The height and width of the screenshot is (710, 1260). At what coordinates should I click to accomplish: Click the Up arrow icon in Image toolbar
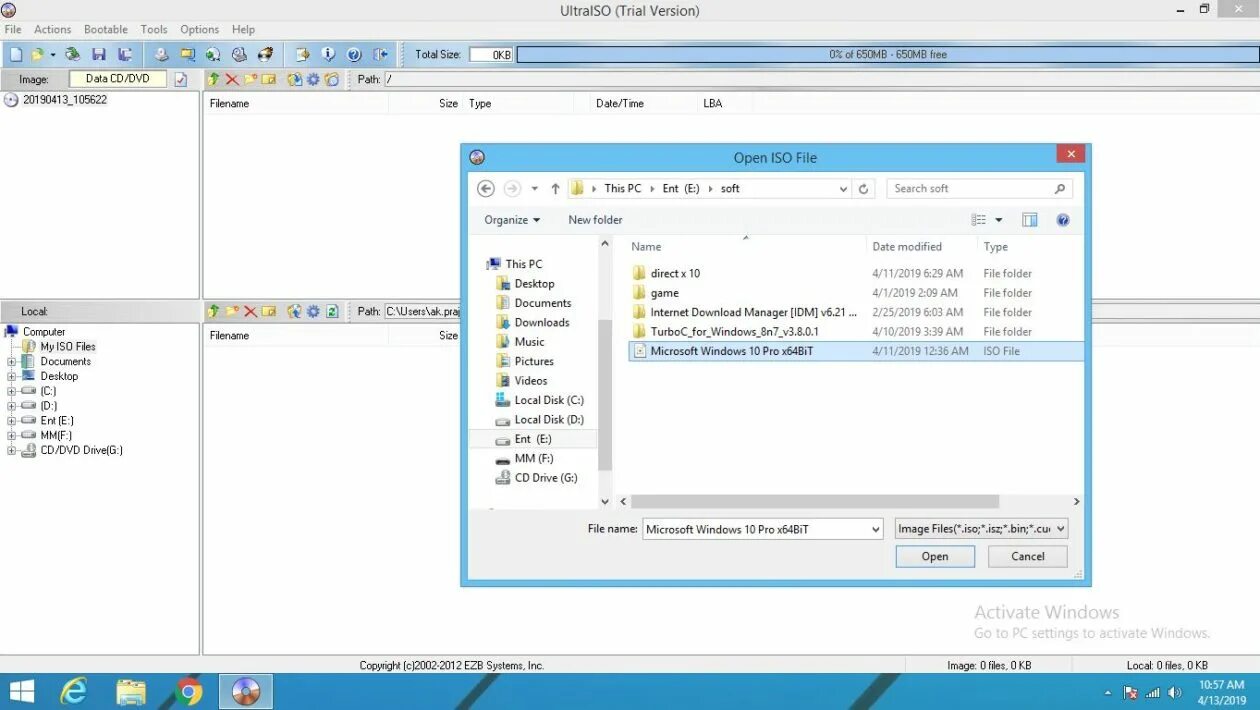pyautogui.click(x=214, y=79)
